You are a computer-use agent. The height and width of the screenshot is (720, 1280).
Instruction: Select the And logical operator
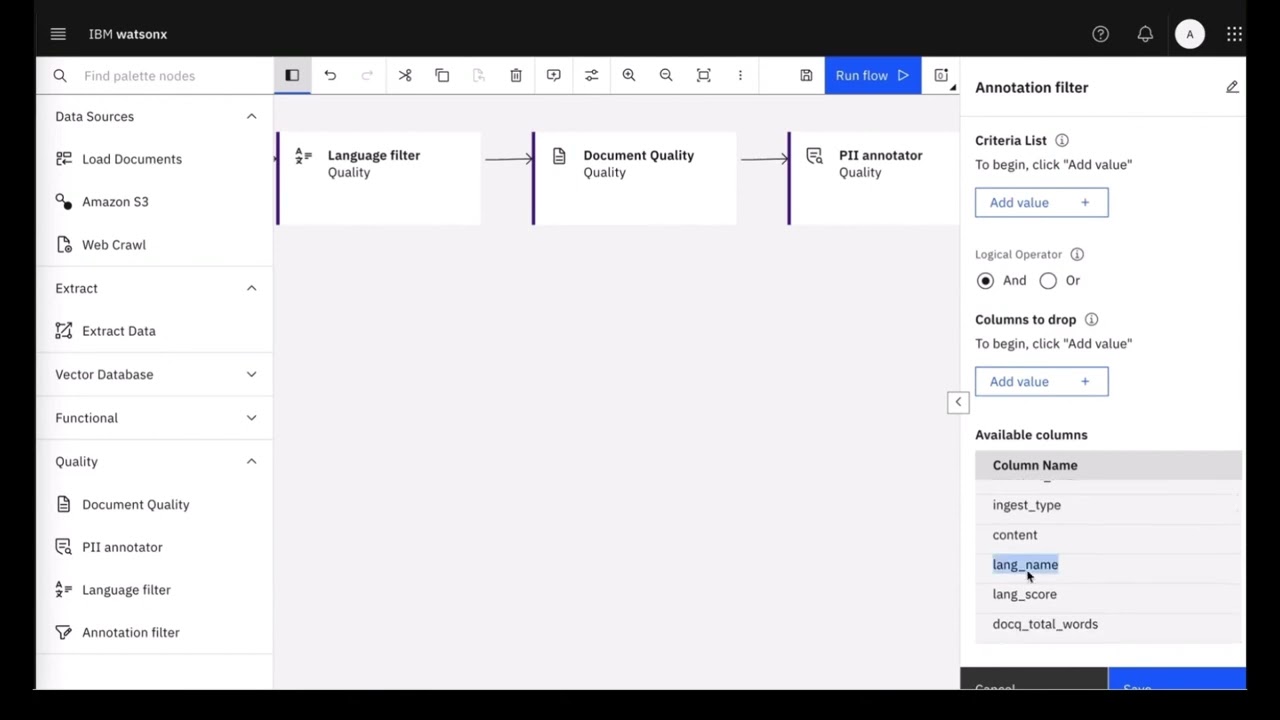tap(985, 280)
